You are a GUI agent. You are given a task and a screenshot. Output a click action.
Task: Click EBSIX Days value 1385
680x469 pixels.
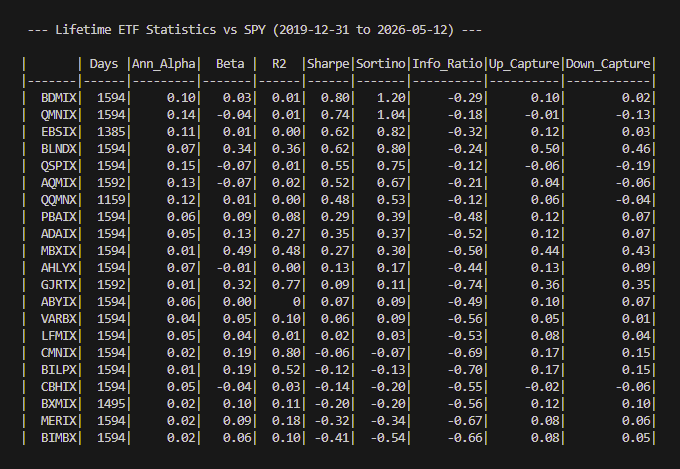click(x=111, y=132)
